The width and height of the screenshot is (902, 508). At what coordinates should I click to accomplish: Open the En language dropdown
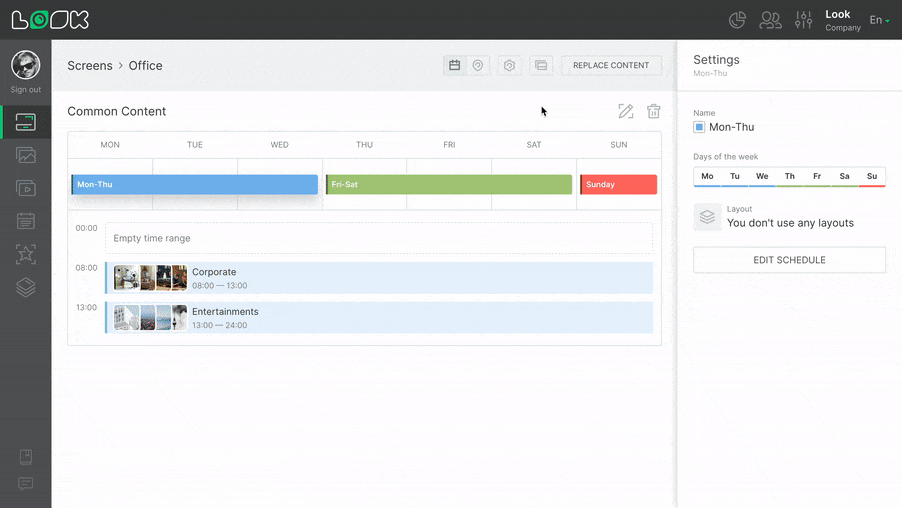(879, 20)
